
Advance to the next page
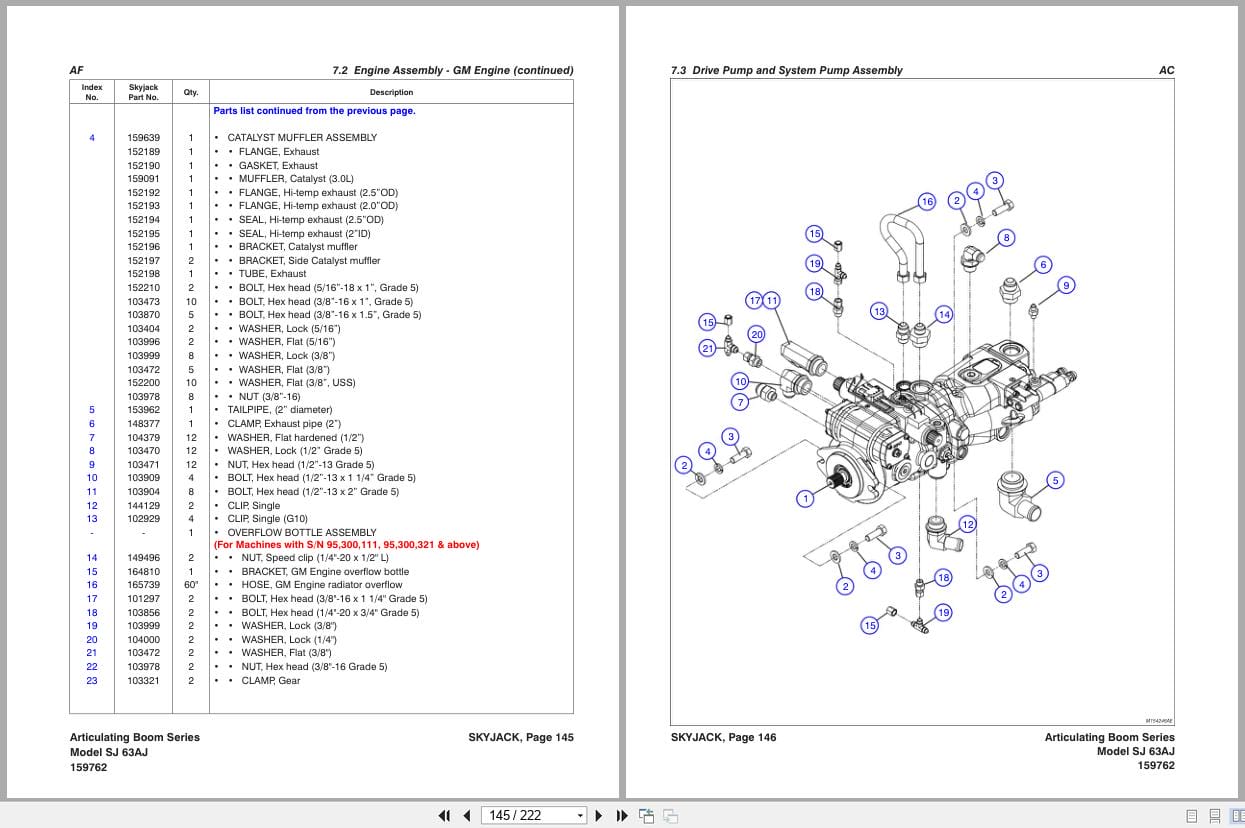pyautogui.click(x=599, y=816)
